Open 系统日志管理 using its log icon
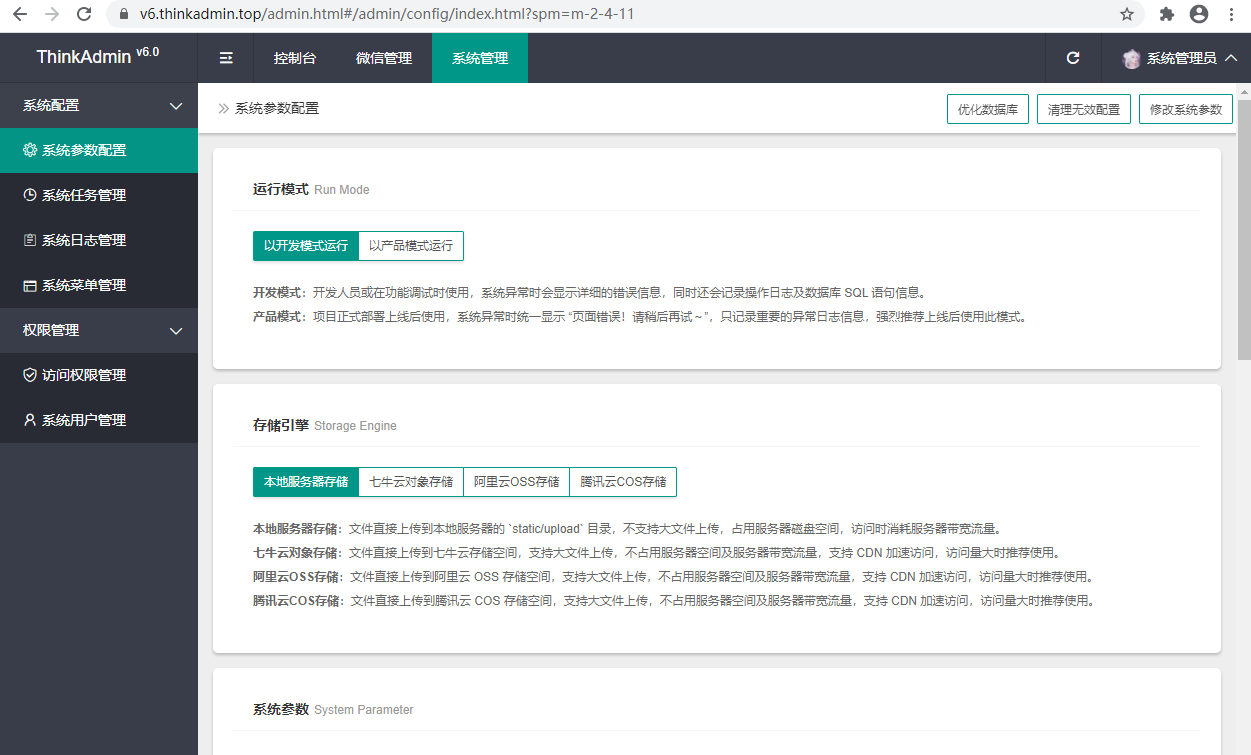Viewport: 1251px width, 755px height. pyautogui.click(x=32, y=240)
